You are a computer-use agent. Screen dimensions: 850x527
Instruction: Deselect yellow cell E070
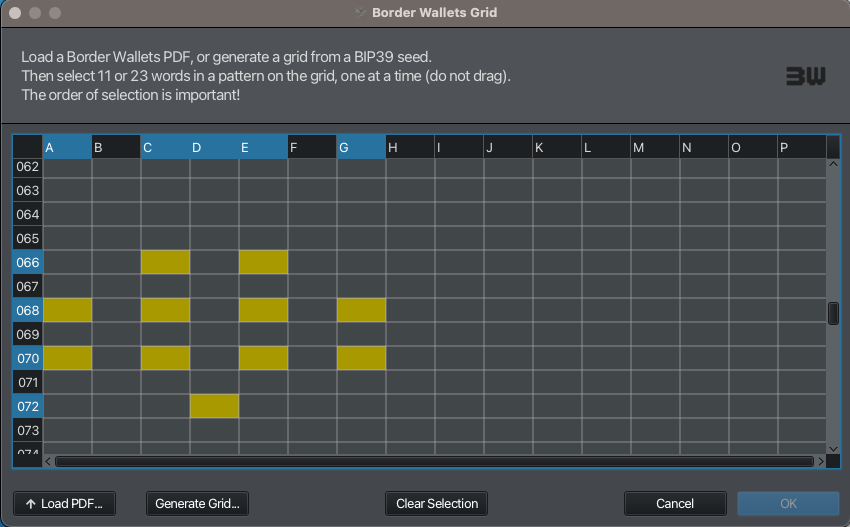coord(263,358)
